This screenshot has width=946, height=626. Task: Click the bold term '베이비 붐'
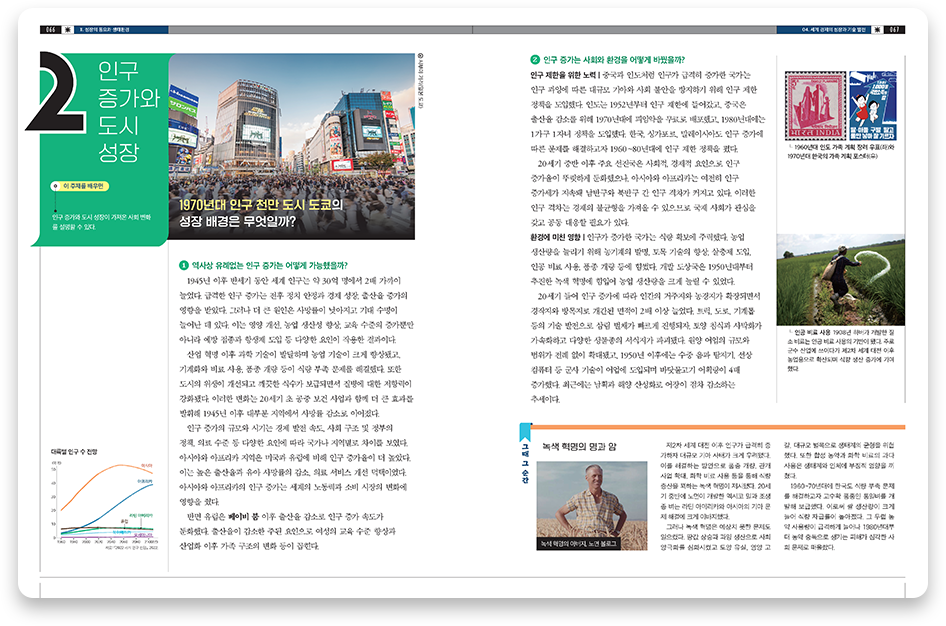[x=243, y=517]
